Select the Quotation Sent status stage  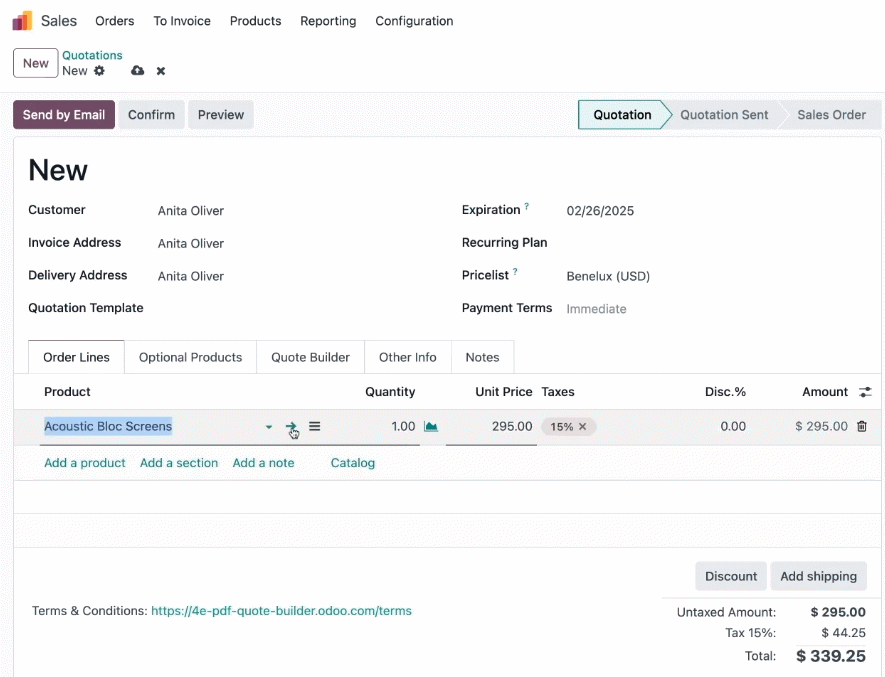pyautogui.click(x=724, y=115)
